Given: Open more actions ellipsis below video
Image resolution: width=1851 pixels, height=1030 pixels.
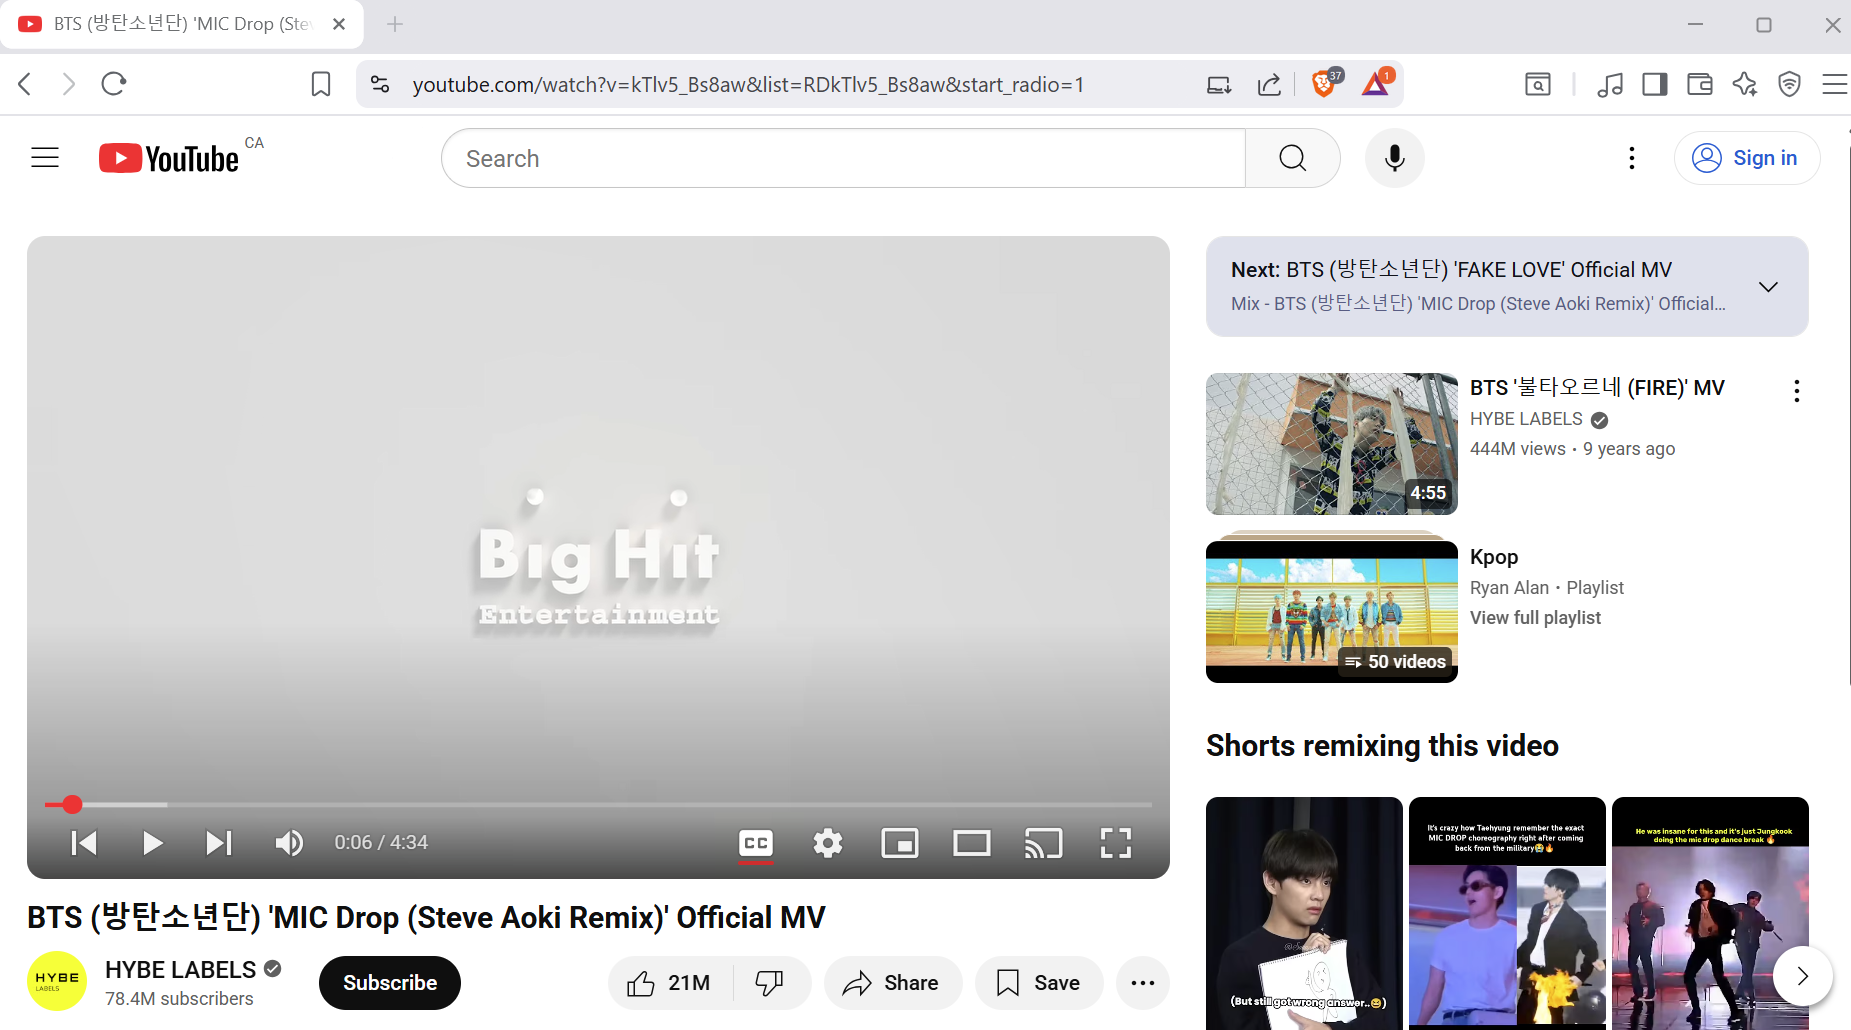Looking at the screenshot, I should click(1143, 983).
